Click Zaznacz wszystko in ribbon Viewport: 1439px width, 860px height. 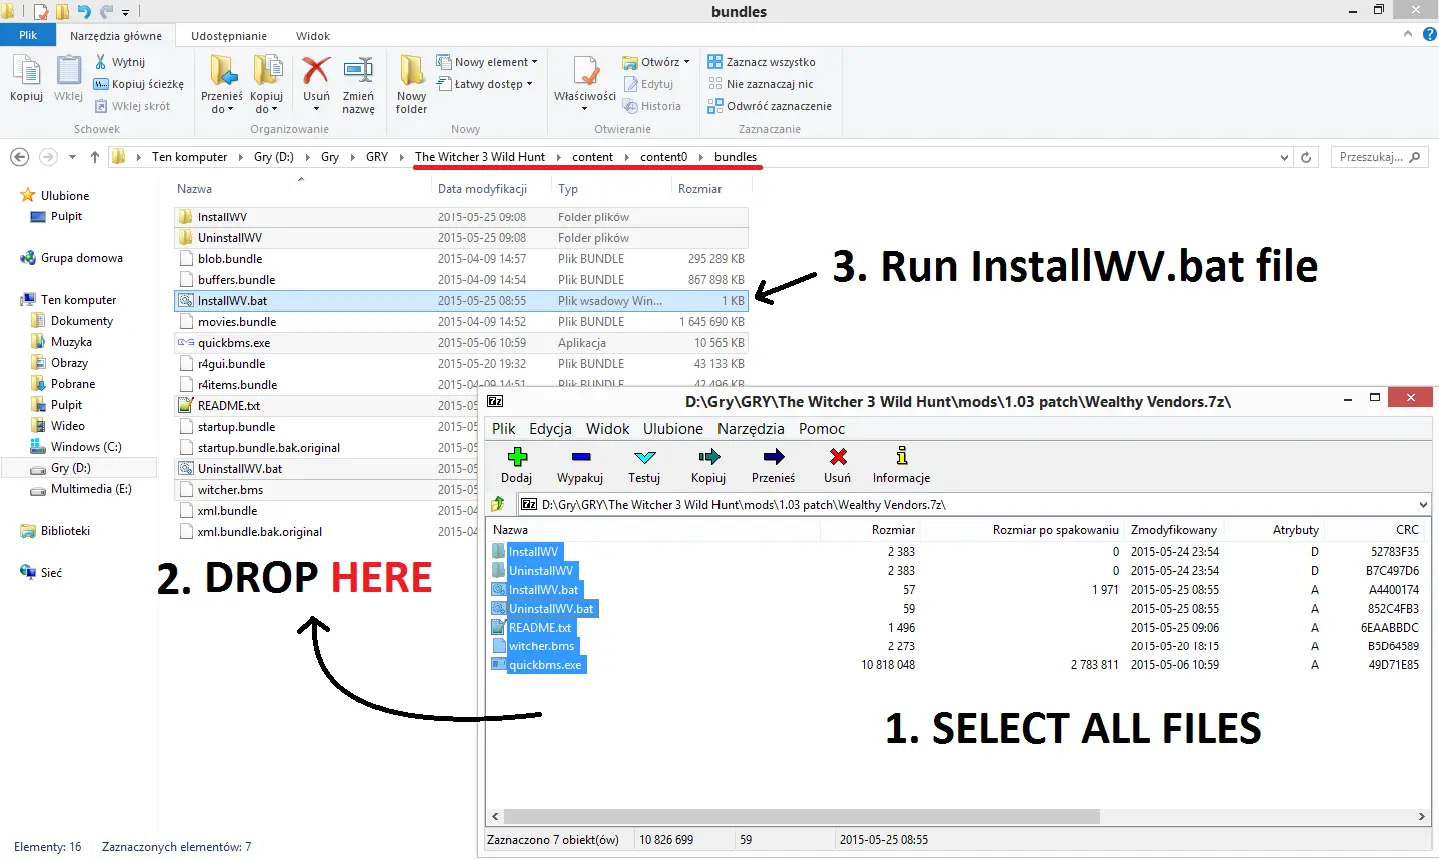[x=762, y=62]
